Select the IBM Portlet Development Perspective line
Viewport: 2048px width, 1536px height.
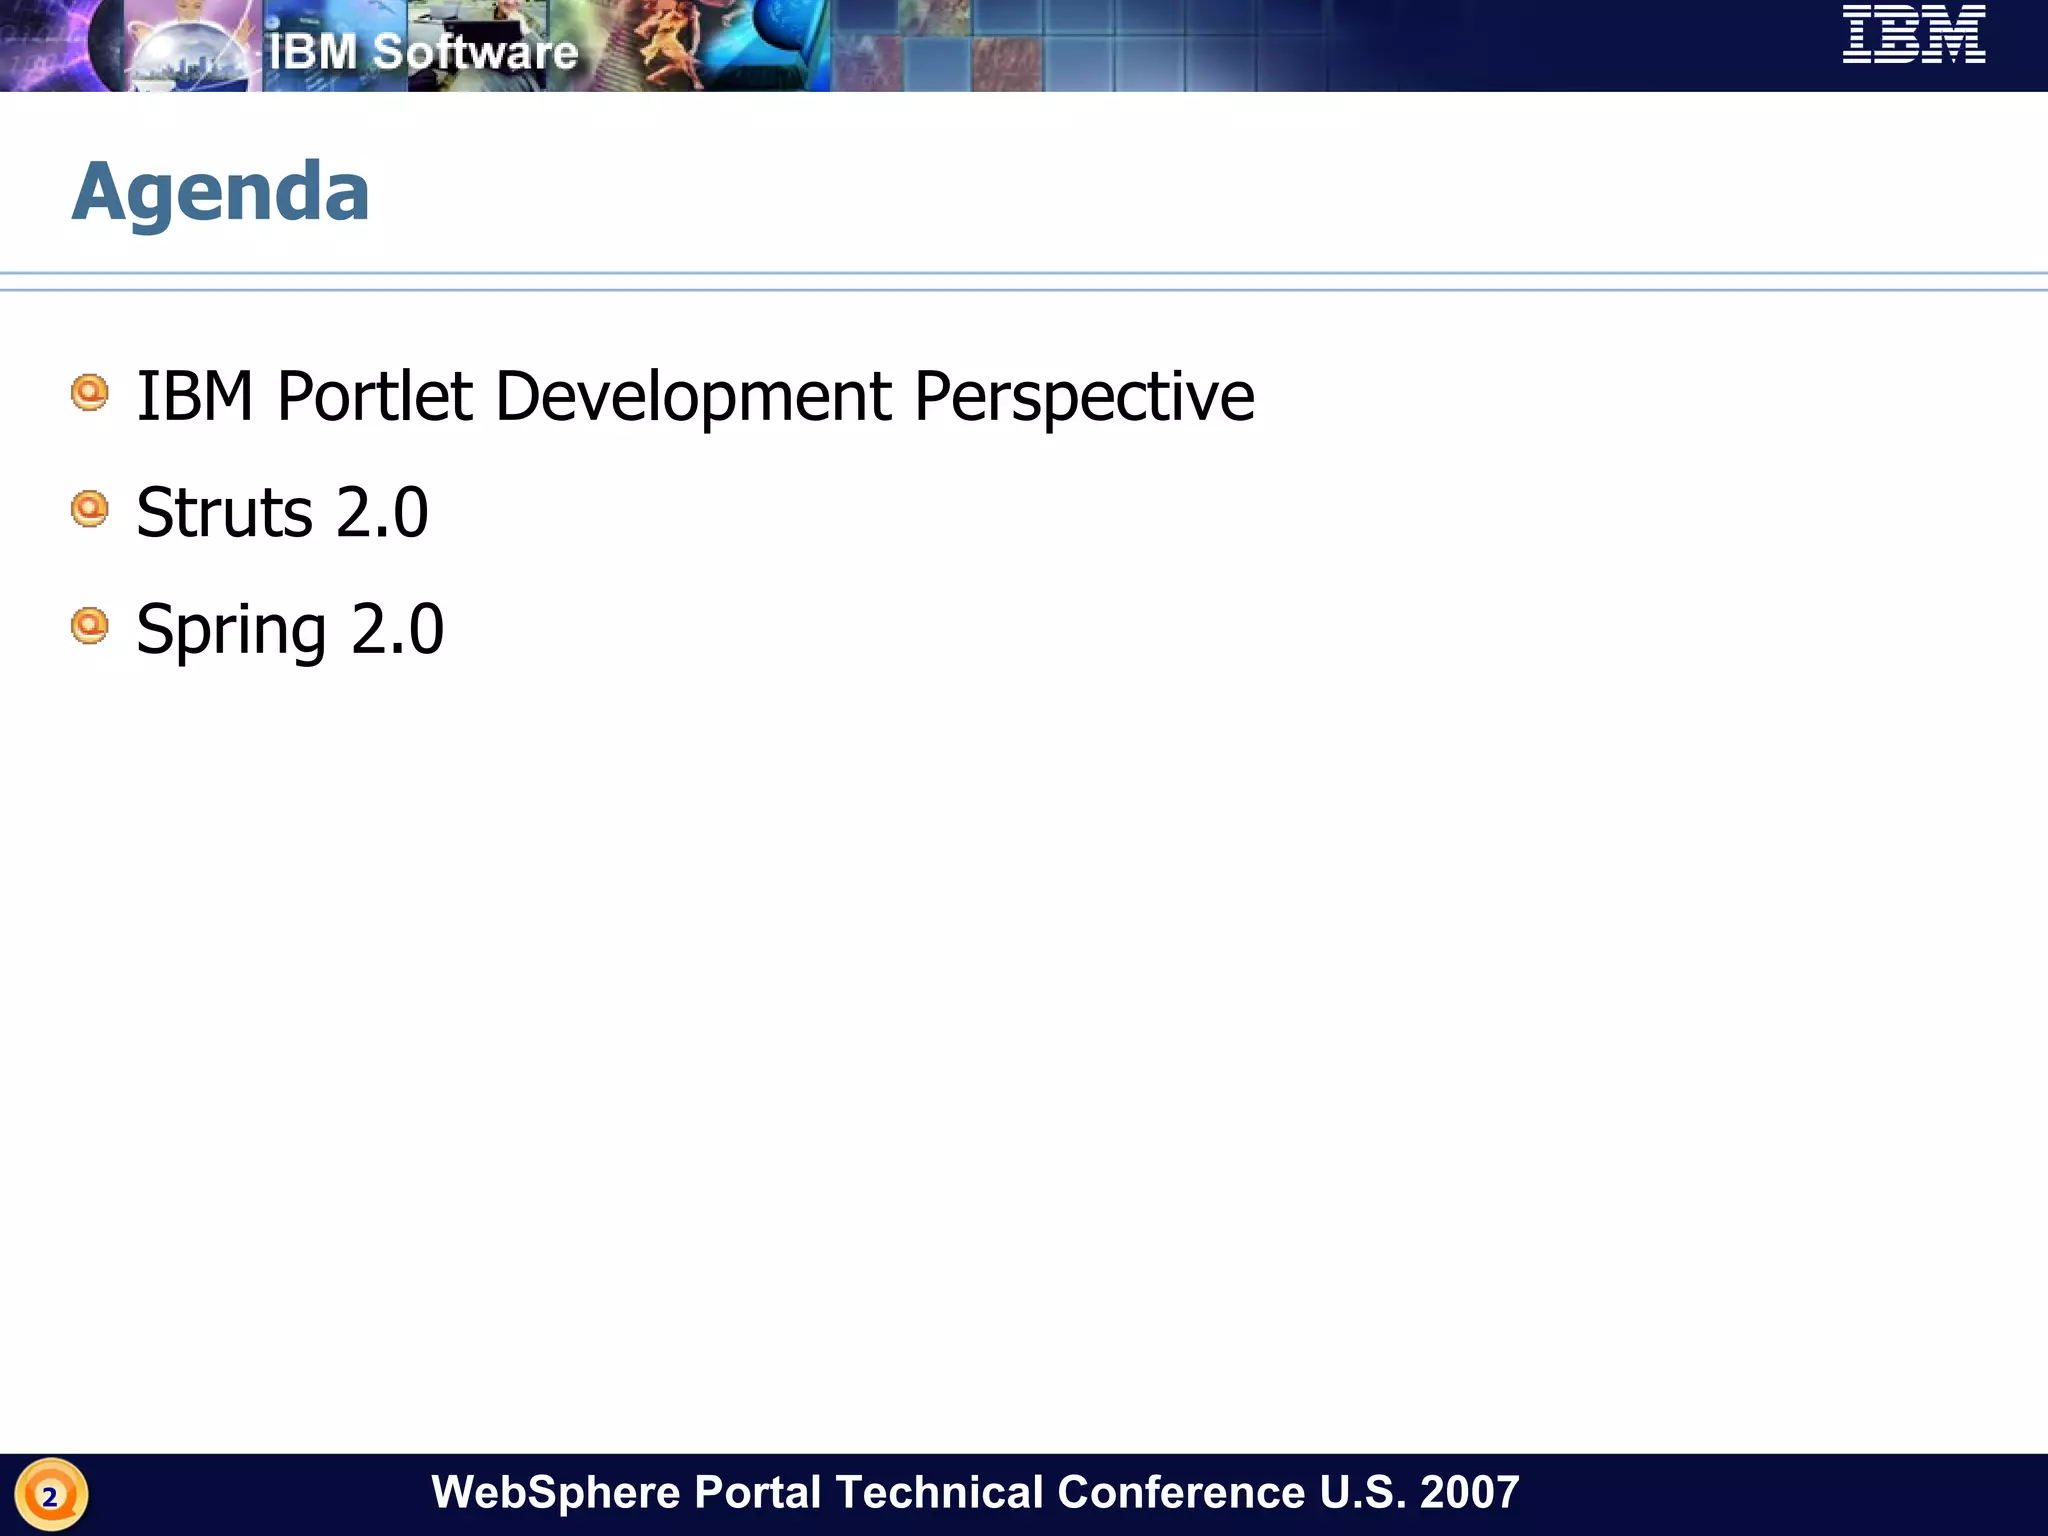click(694, 397)
